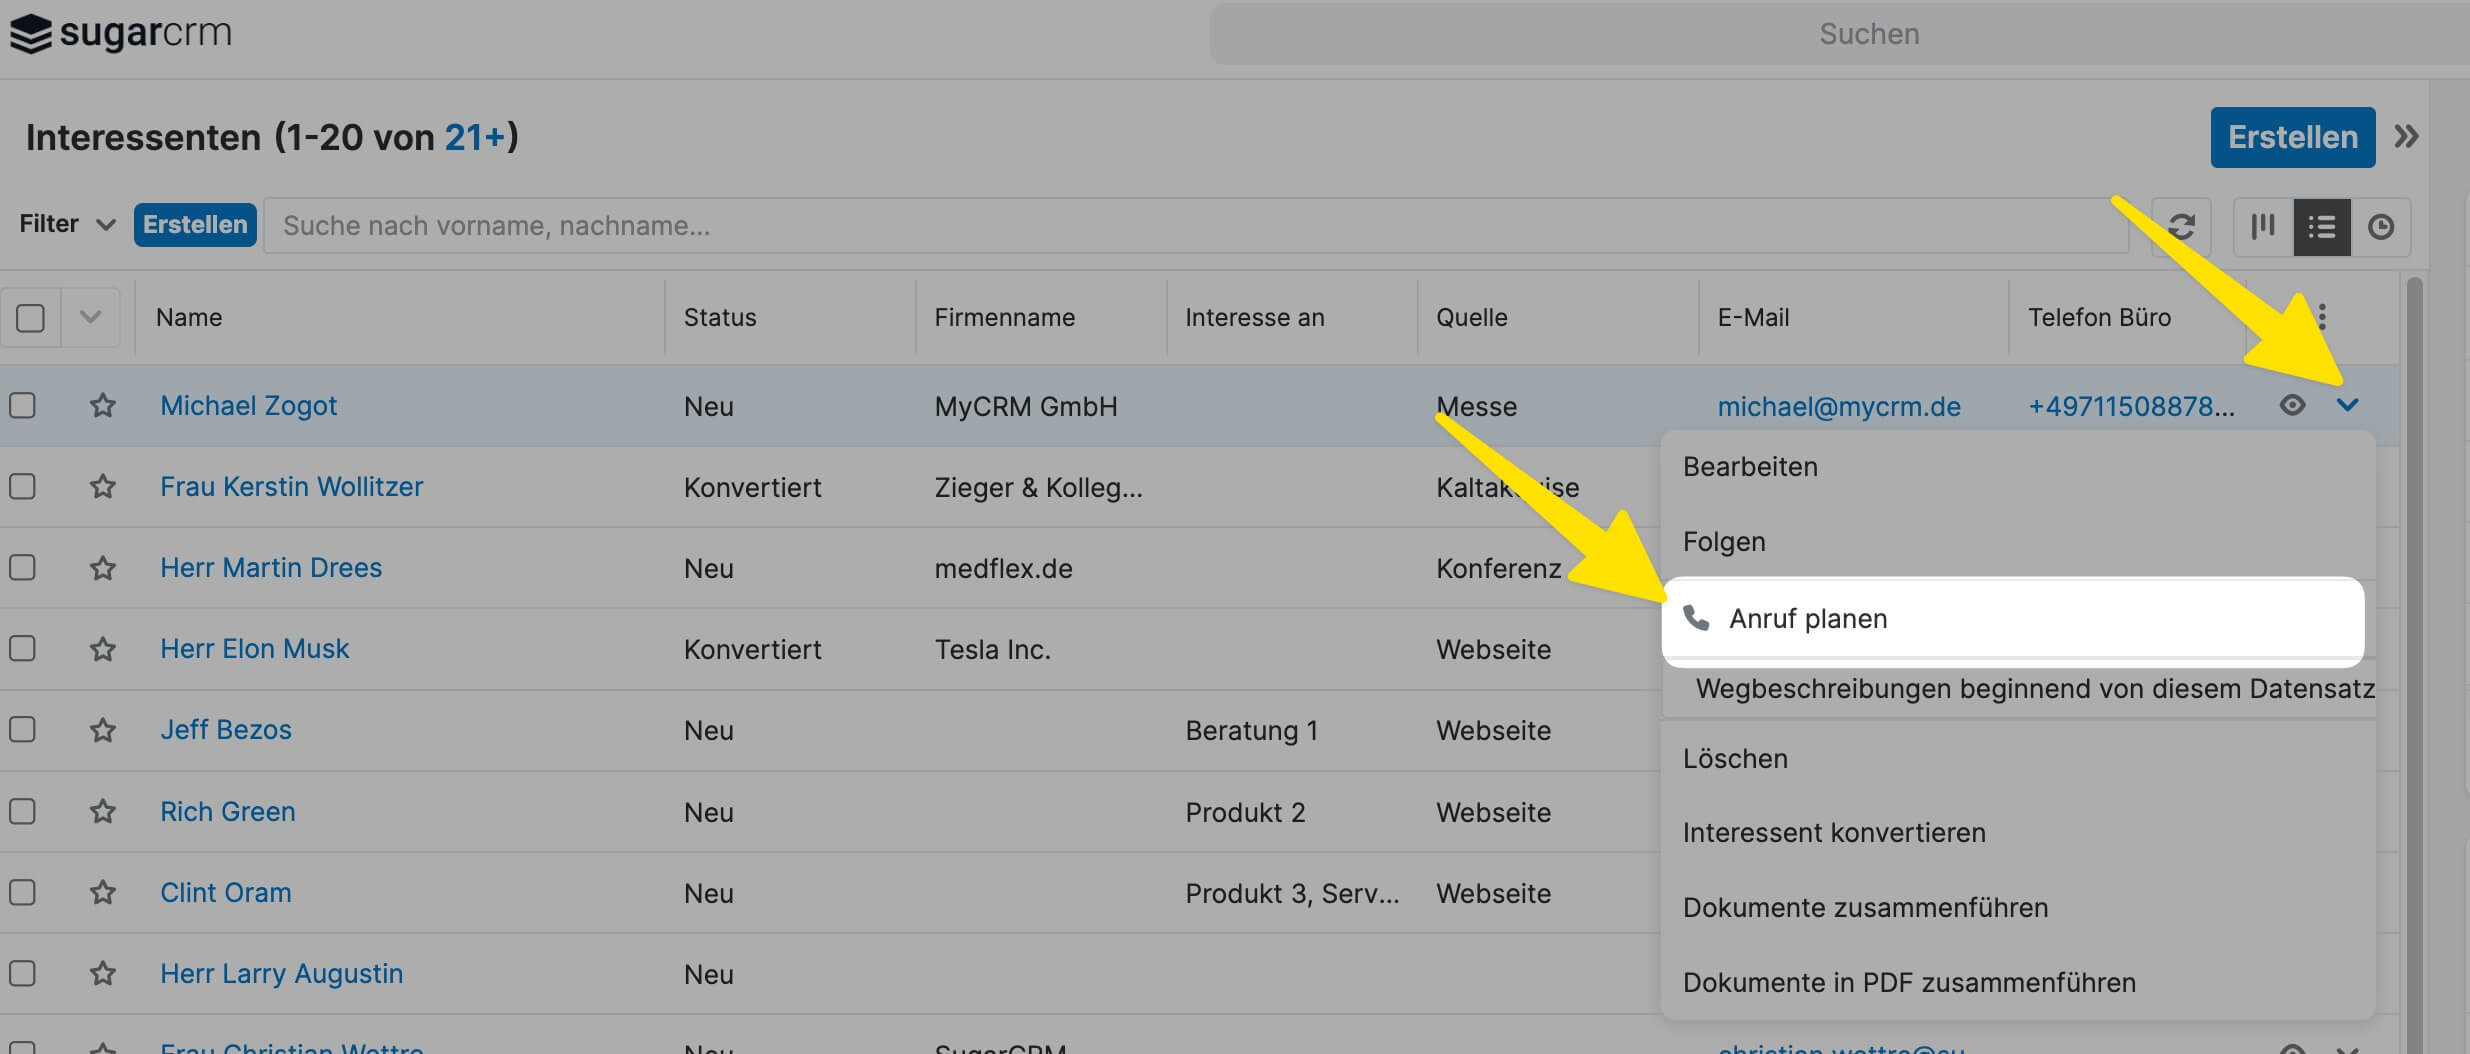This screenshot has width=2470, height=1054.
Task: Collapse Michael Zogot row actions chevron
Action: coord(2348,405)
